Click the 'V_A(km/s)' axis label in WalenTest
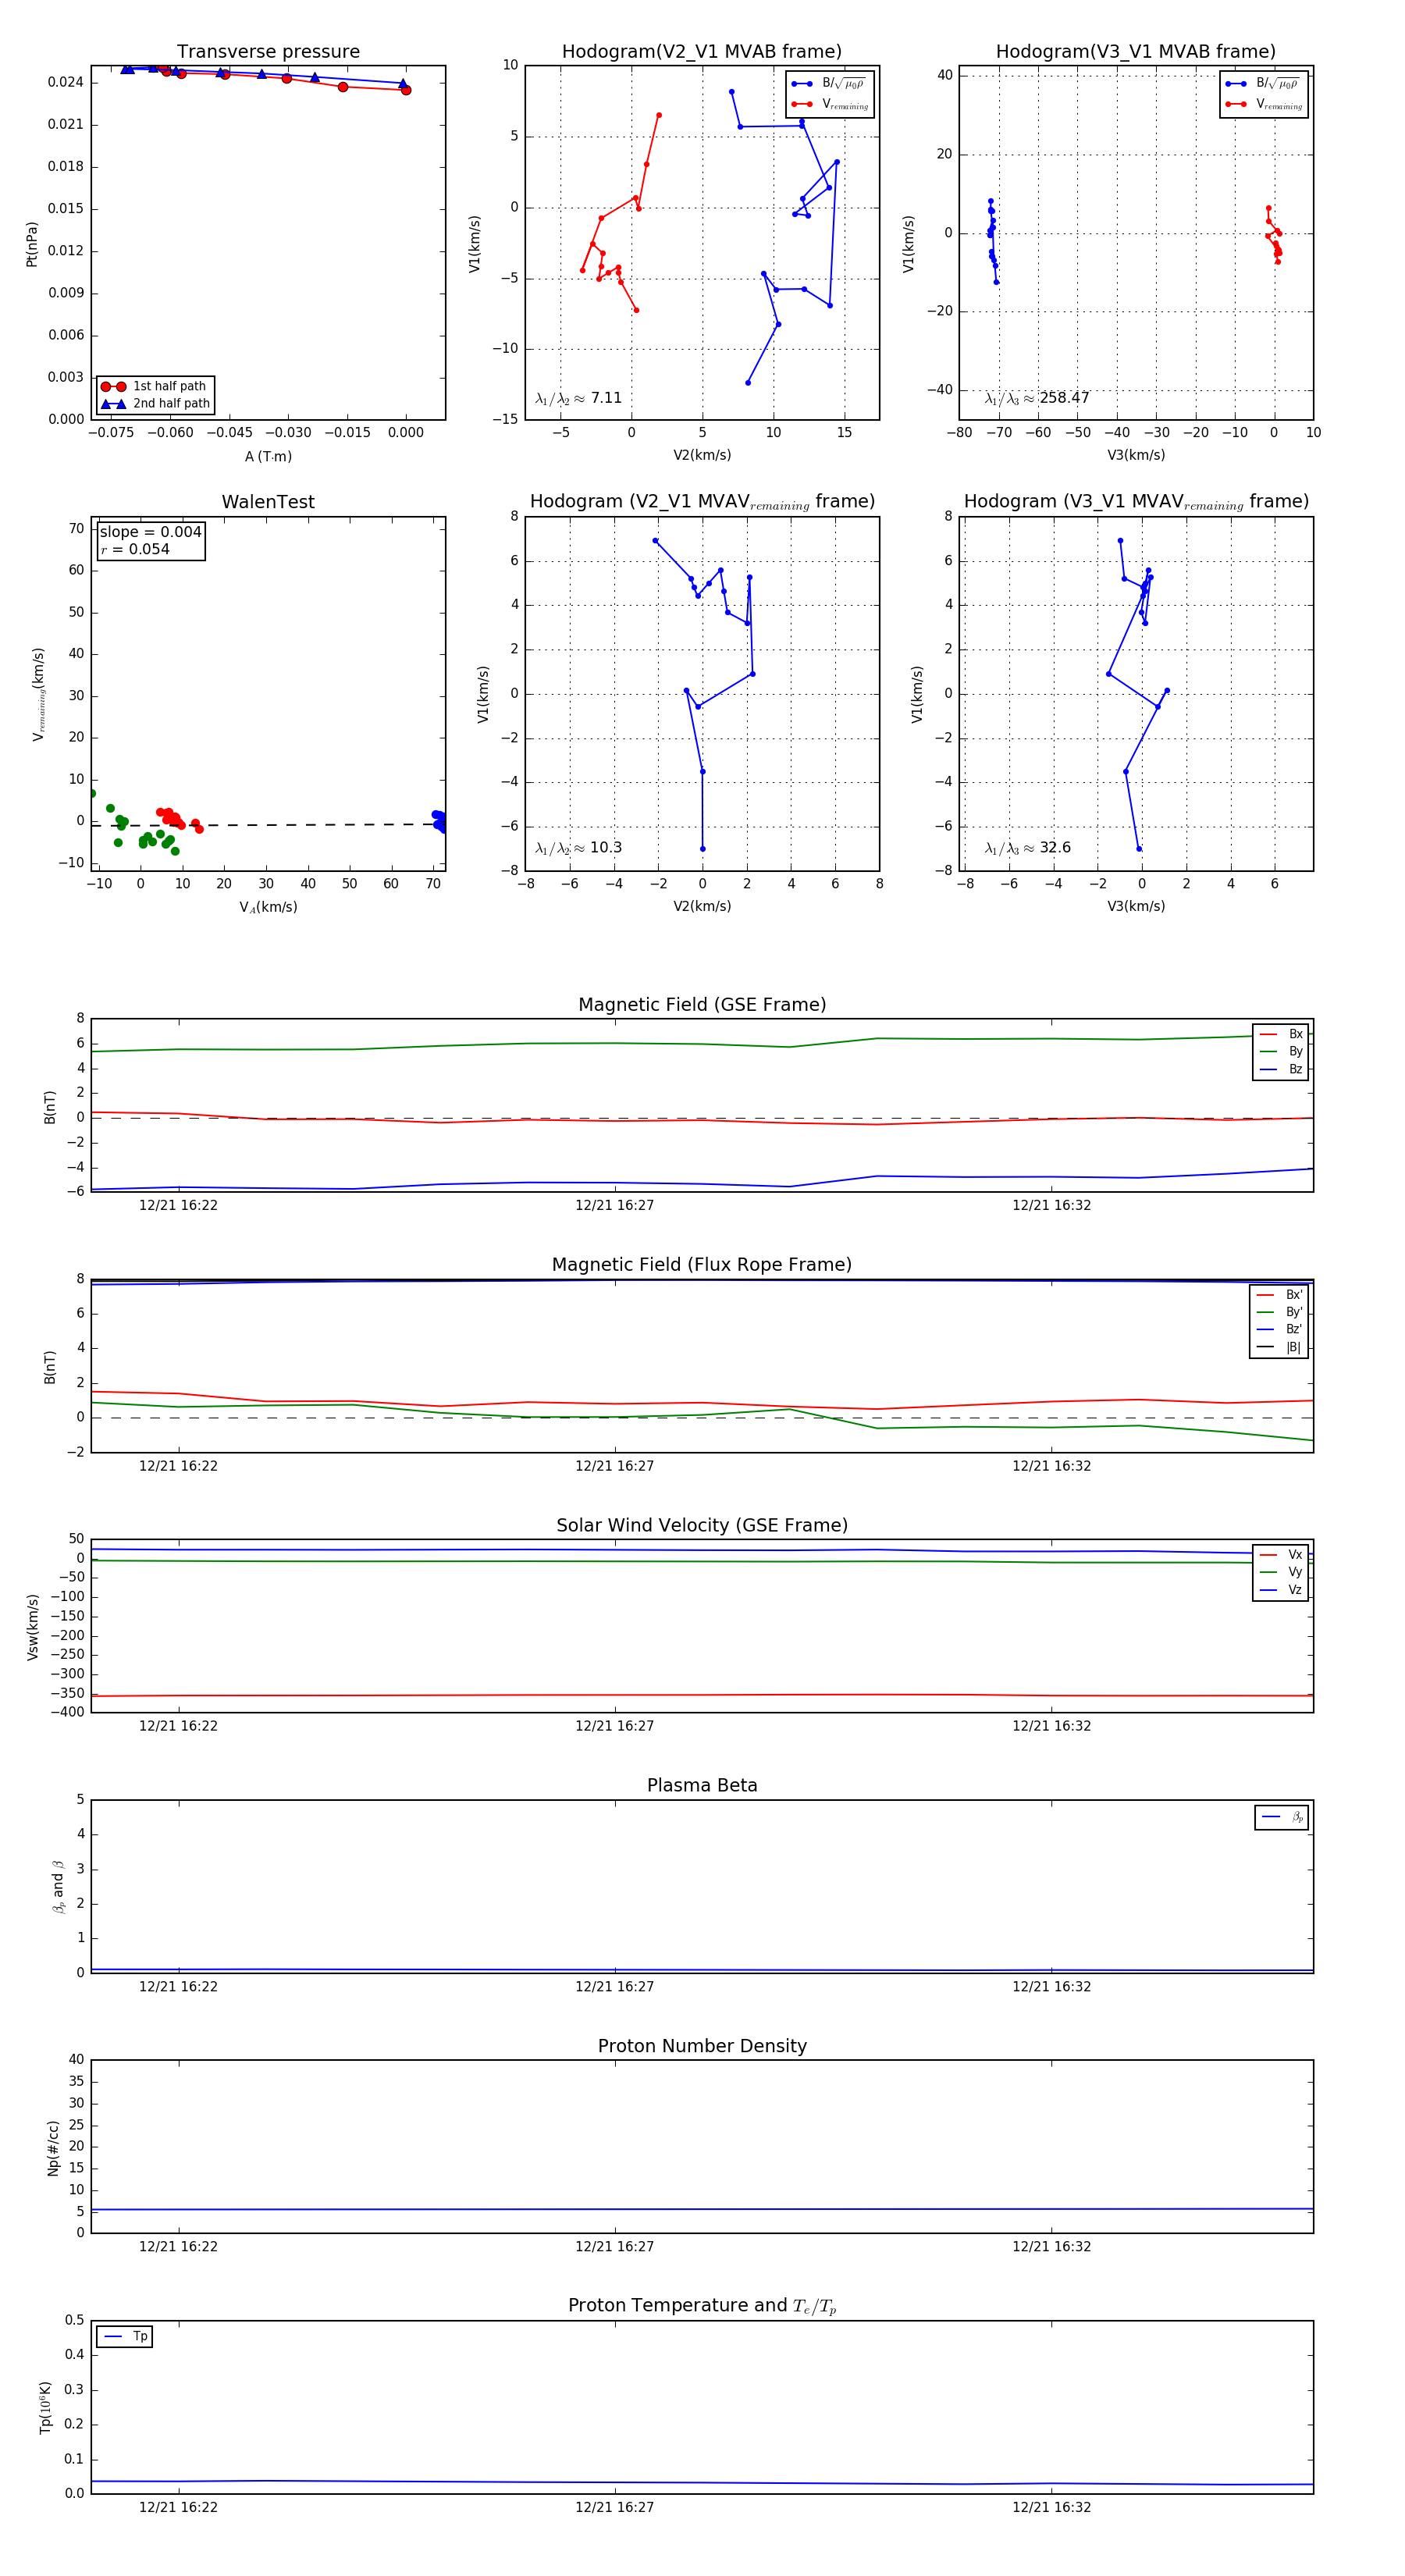Viewport: 1405px width, 2576px height. pyautogui.click(x=268, y=907)
